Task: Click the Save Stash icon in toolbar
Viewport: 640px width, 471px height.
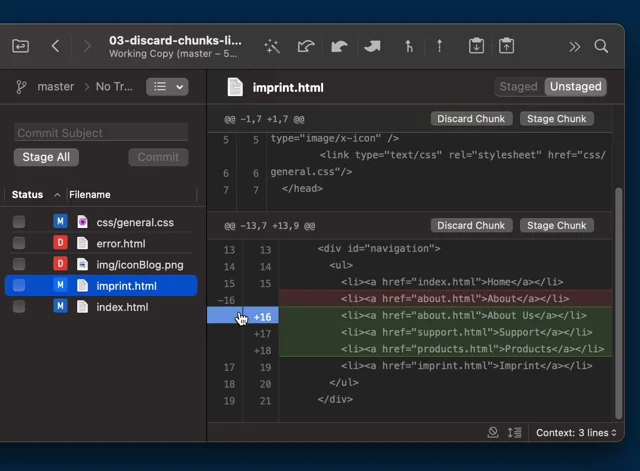Action: (477, 46)
